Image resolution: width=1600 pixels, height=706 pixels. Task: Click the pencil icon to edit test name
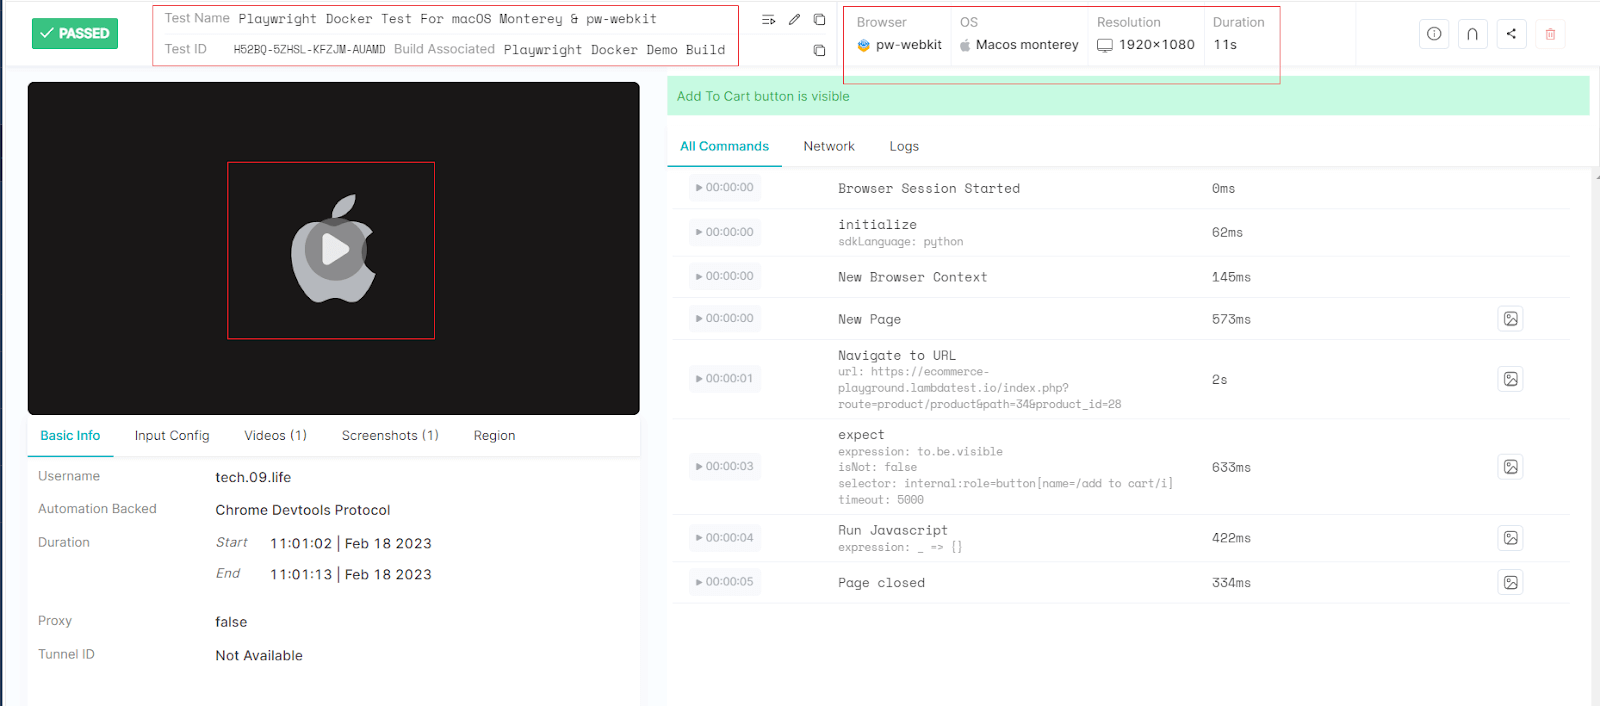tap(794, 20)
